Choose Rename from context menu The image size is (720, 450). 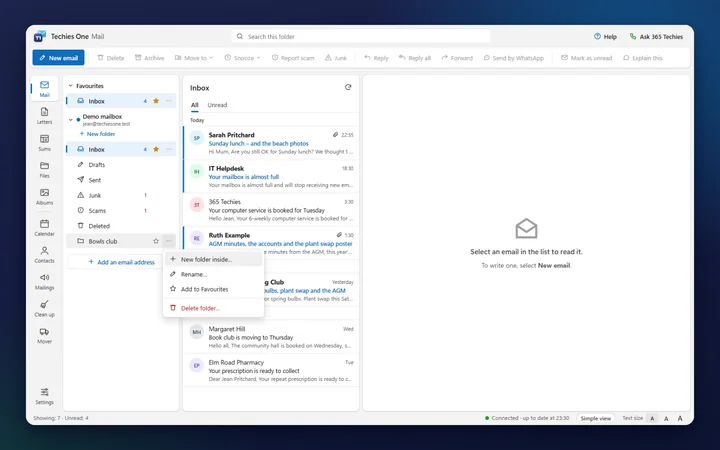(214, 275)
